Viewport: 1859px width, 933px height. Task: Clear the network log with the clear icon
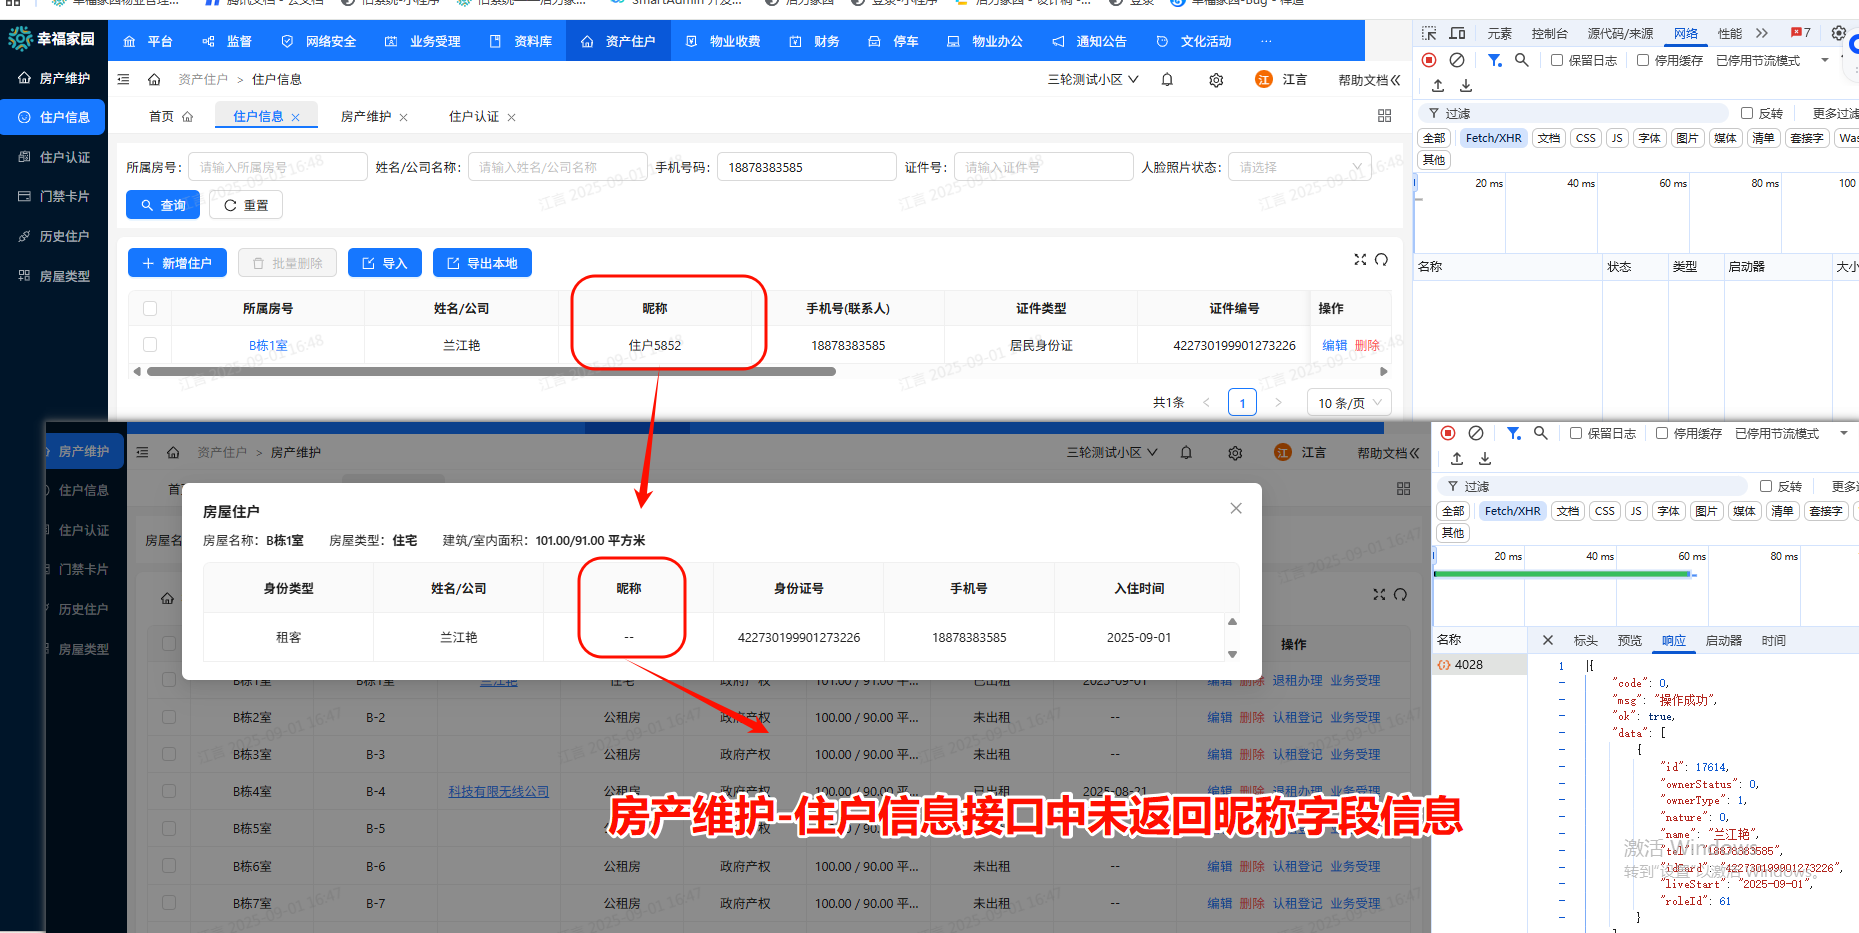point(1456,60)
